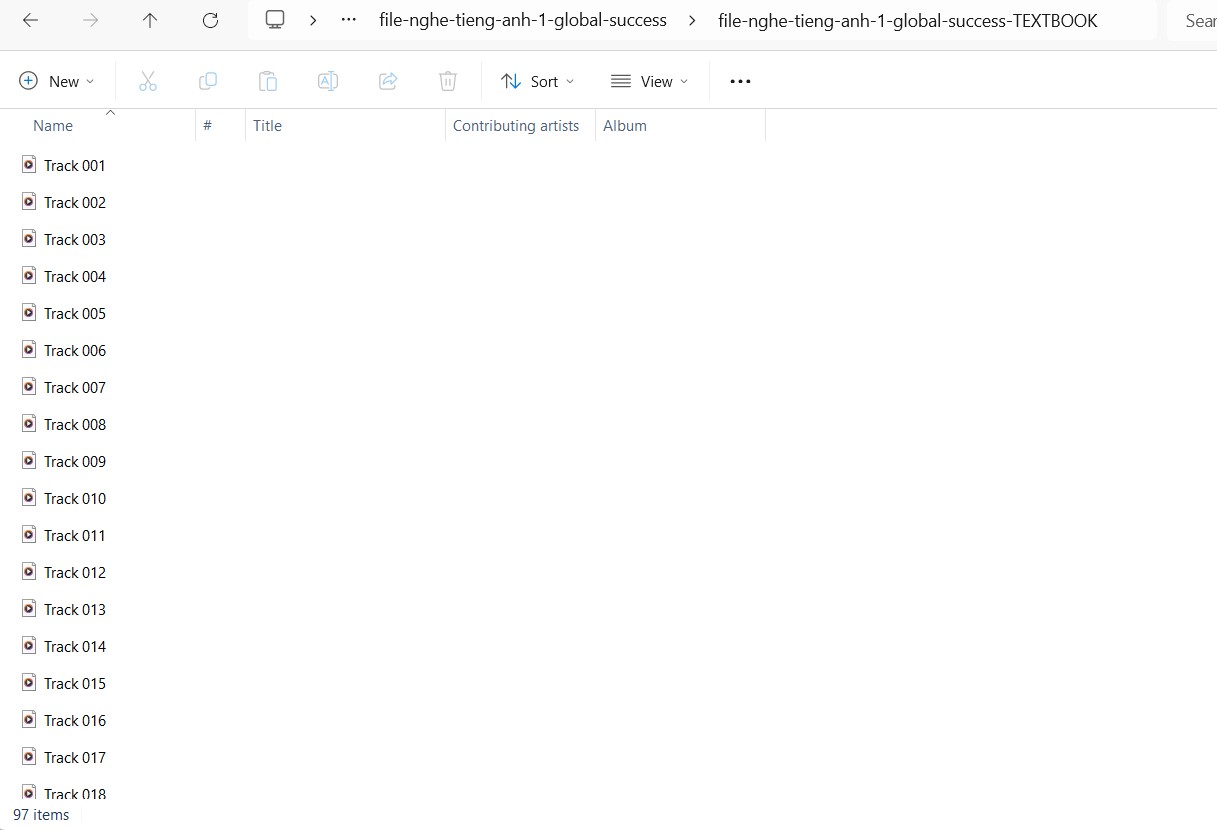The width and height of the screenshot is (1217, 830).
Task: Click the Paste icon in the toolbar
Action: (x=268, y=81)
